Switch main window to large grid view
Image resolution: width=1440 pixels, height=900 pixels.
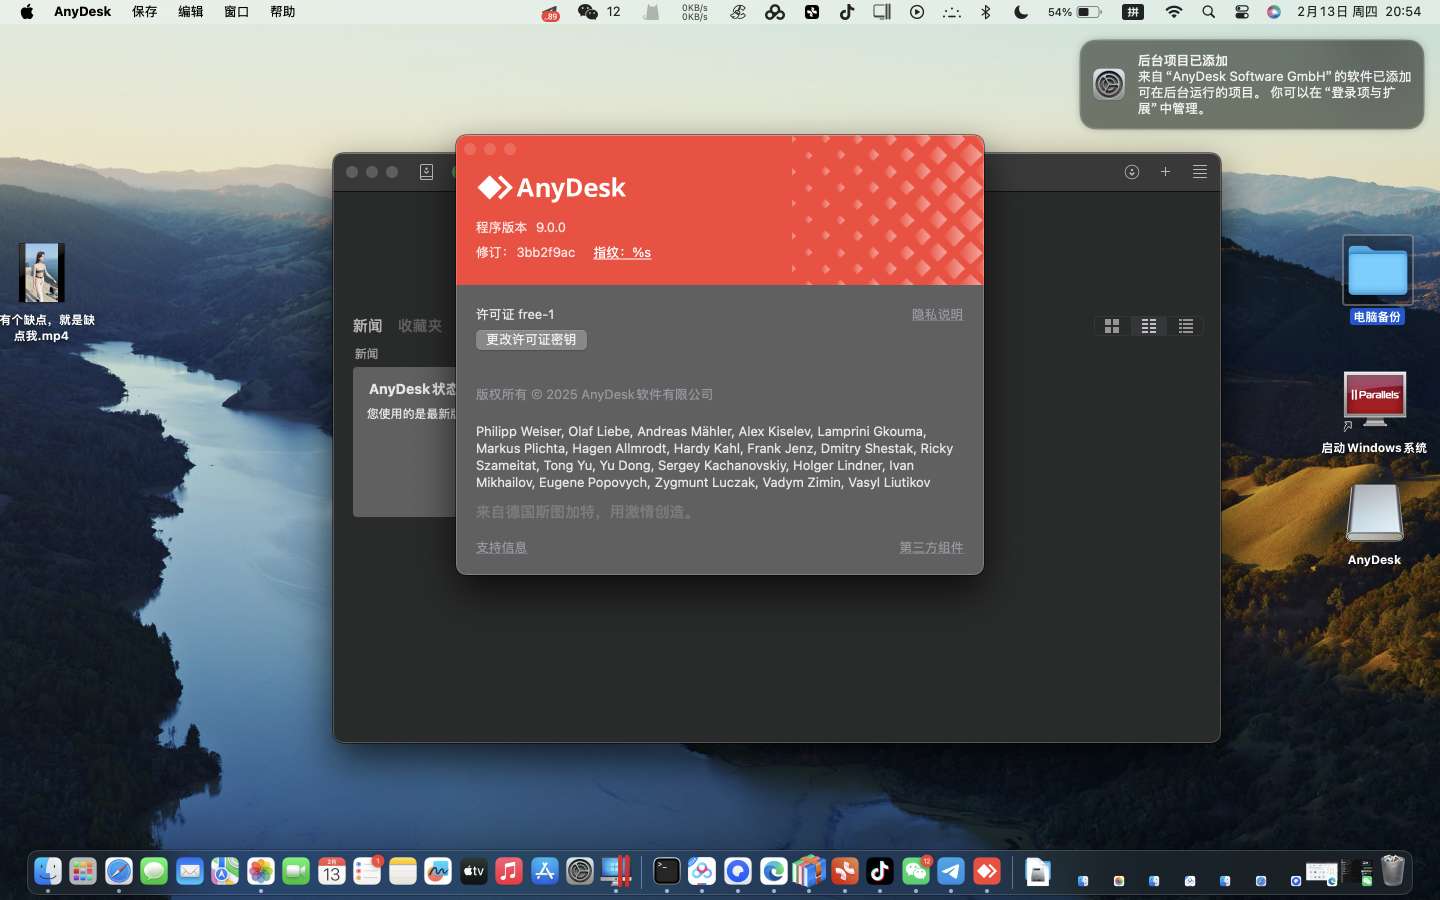coord(1112,326)
